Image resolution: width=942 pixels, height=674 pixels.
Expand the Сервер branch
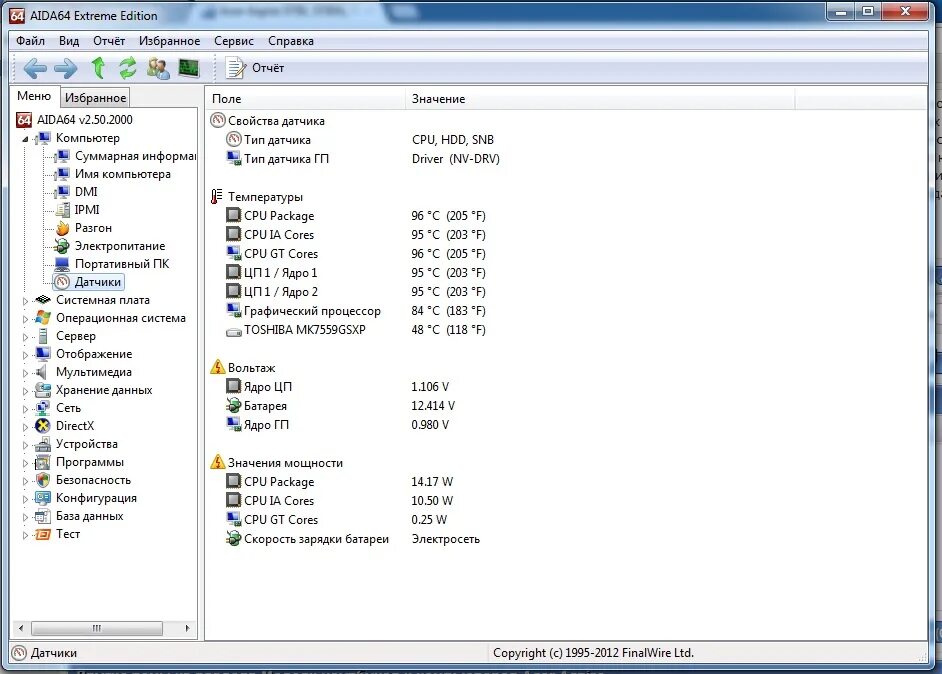coord(25,337)
